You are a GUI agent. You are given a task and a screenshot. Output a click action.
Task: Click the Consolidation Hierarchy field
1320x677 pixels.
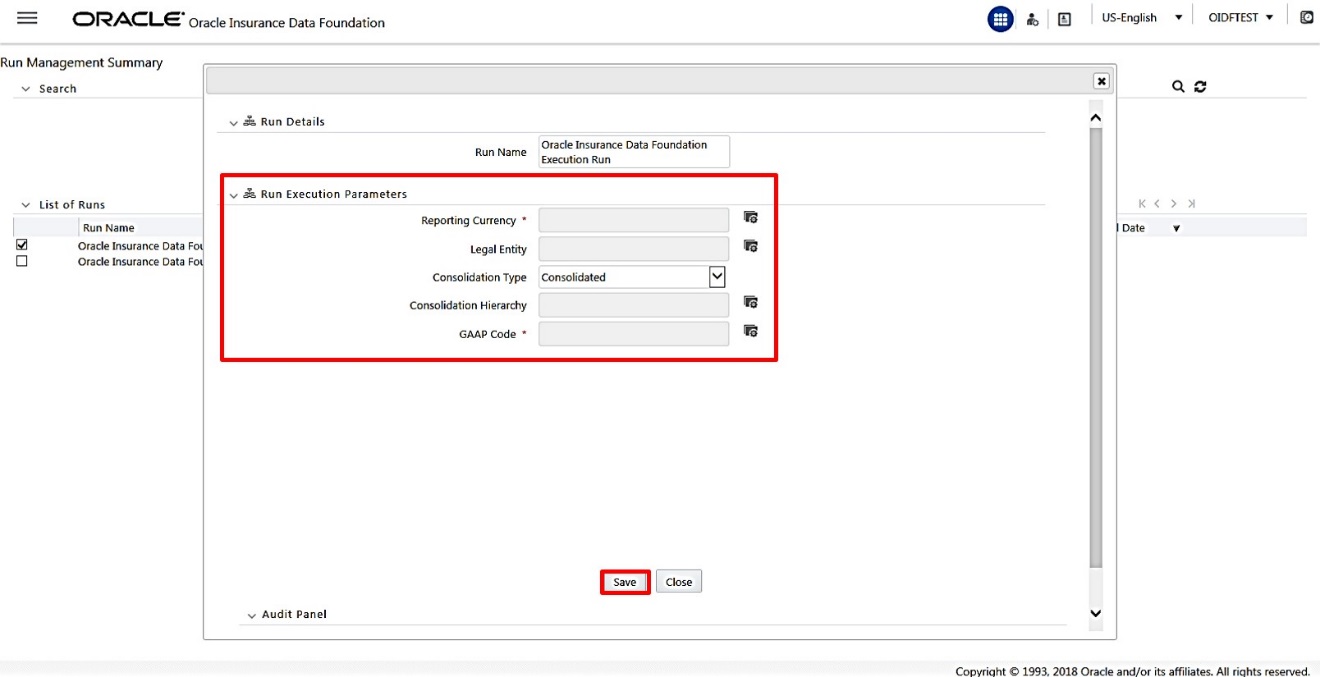tap(634, 305)
